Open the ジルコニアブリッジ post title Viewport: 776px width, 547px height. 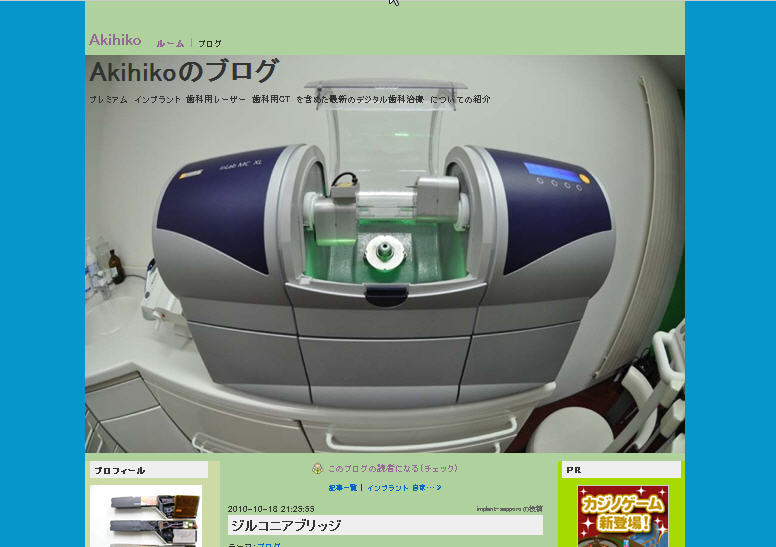coord(286,525)
